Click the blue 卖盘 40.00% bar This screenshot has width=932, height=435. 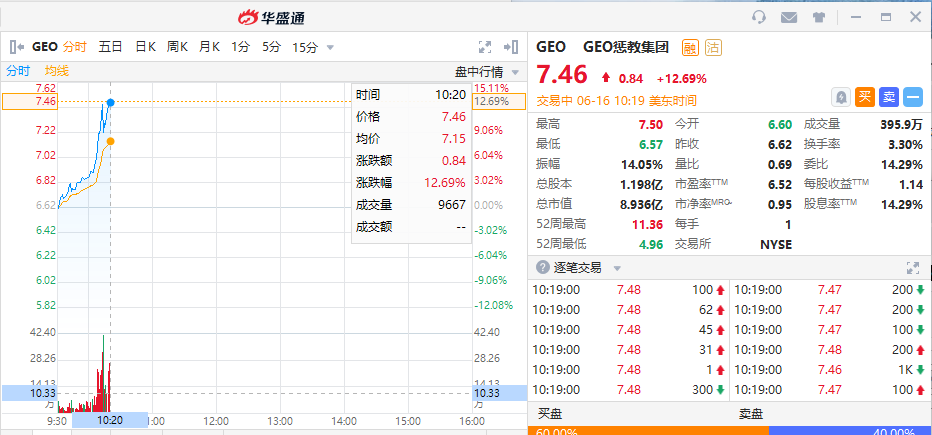[850, 431]
